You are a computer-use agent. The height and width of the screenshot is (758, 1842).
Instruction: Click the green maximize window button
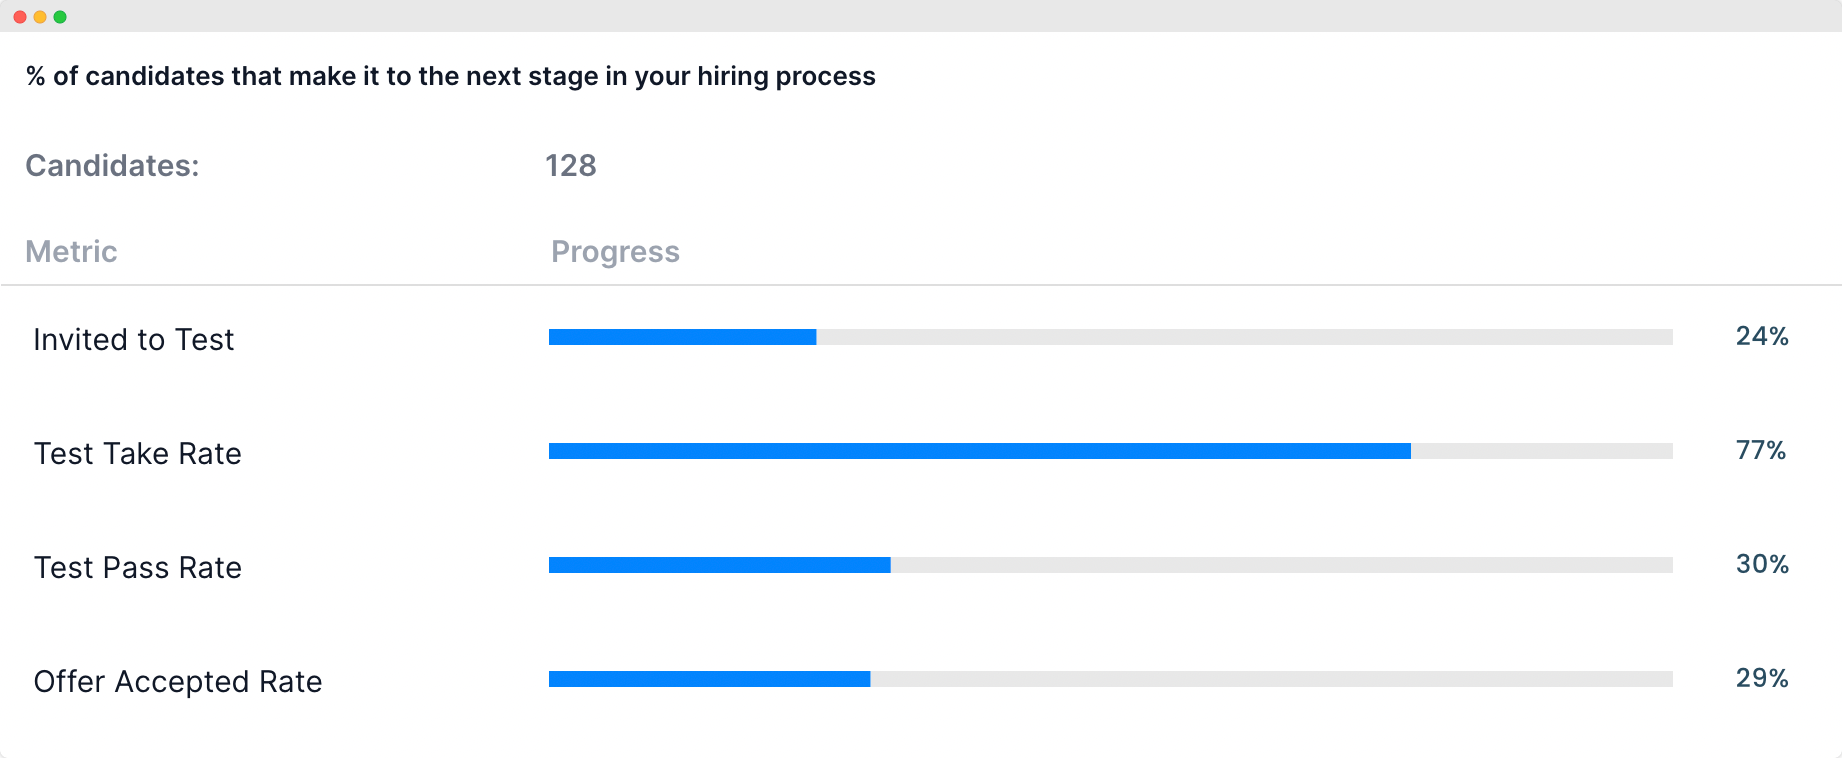click(x=60, y=17)
